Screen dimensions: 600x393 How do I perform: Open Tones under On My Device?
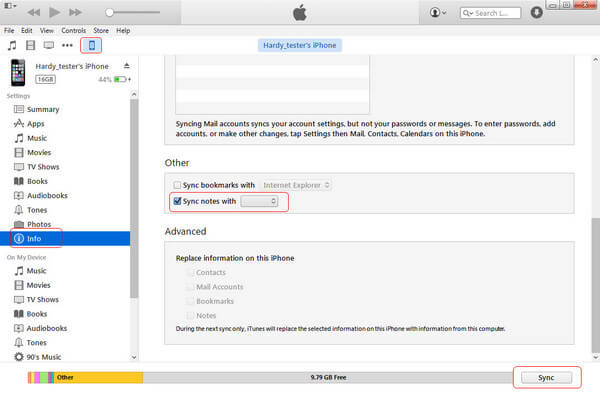point(65,342)
